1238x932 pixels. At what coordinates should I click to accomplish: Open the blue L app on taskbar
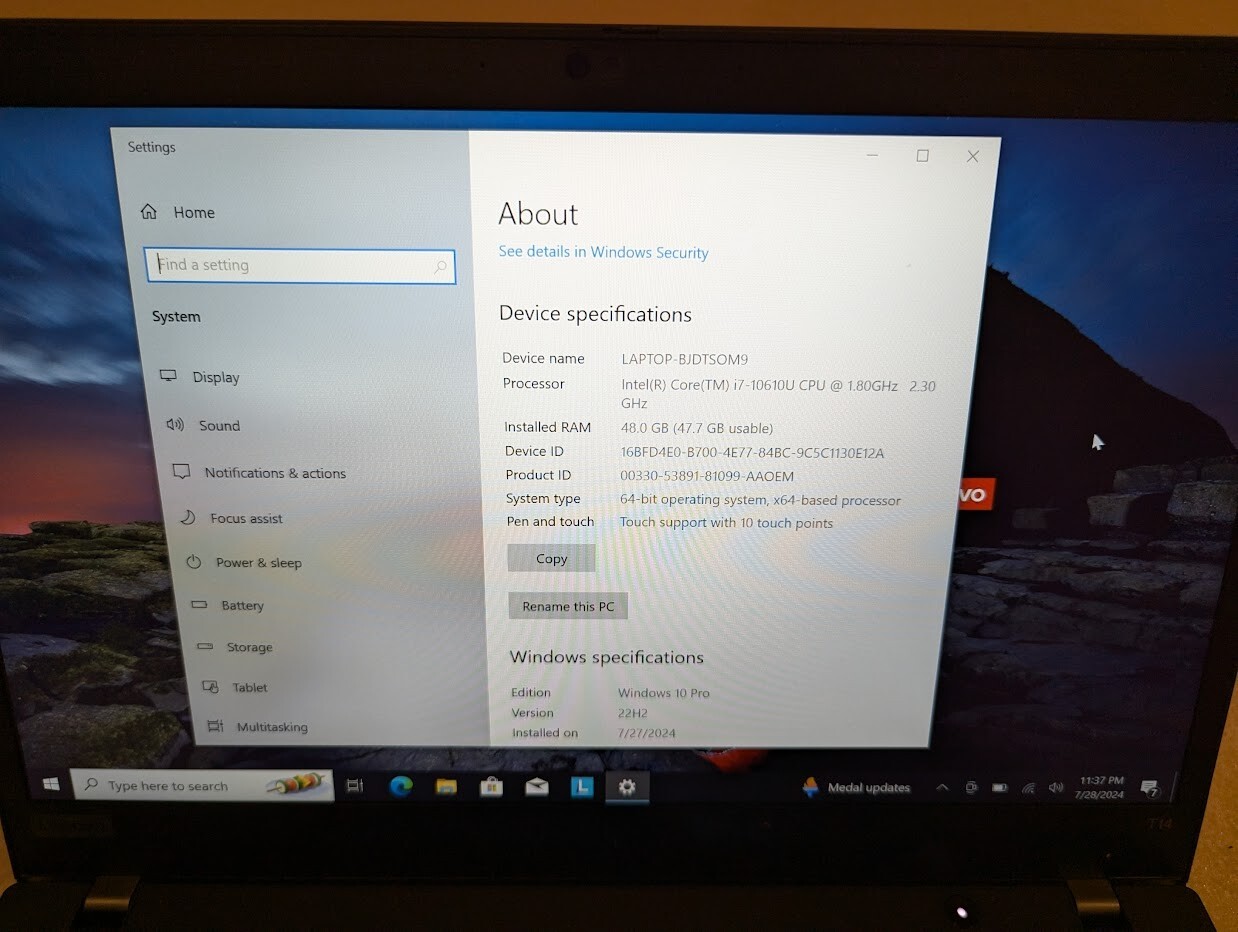coord(582,787)
